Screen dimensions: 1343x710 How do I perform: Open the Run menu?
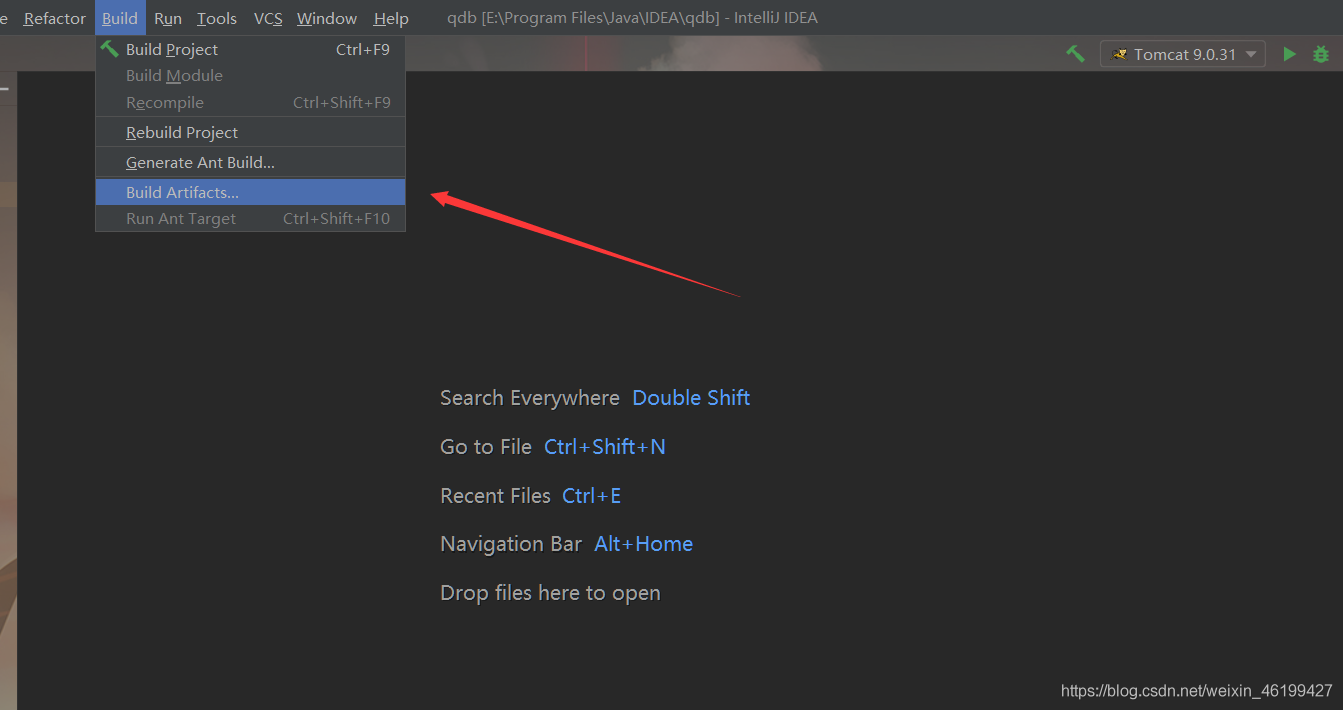coord(168,18)
